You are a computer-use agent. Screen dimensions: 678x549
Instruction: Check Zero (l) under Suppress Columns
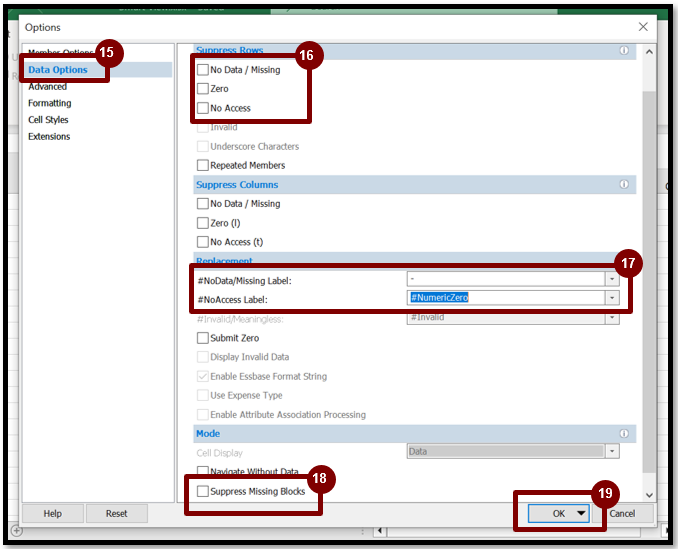pyautogui.click(x=202, y=223)
